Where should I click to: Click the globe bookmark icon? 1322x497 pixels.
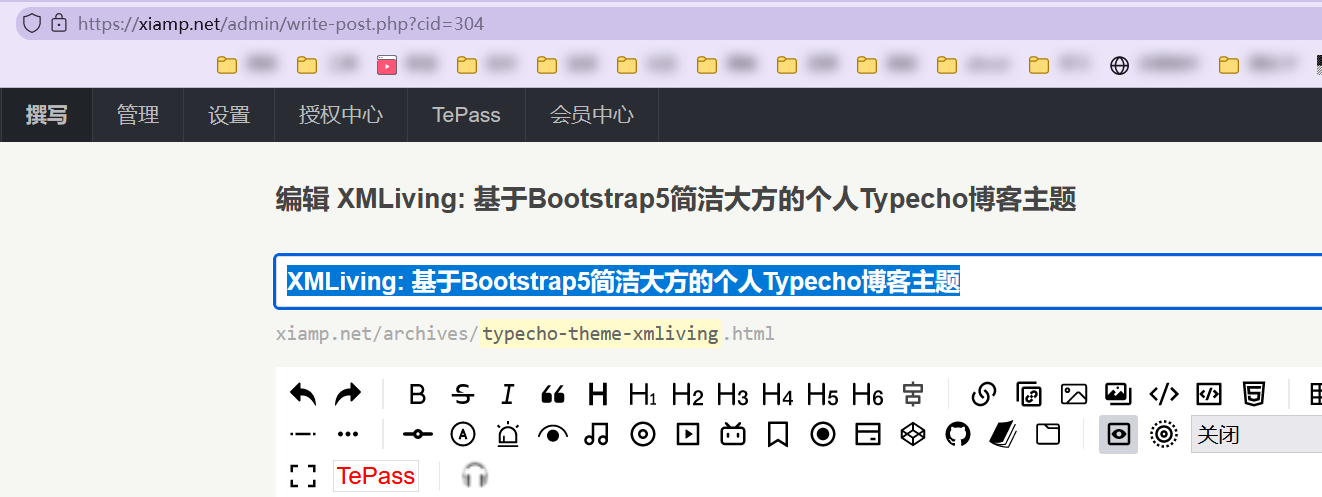1120,65
